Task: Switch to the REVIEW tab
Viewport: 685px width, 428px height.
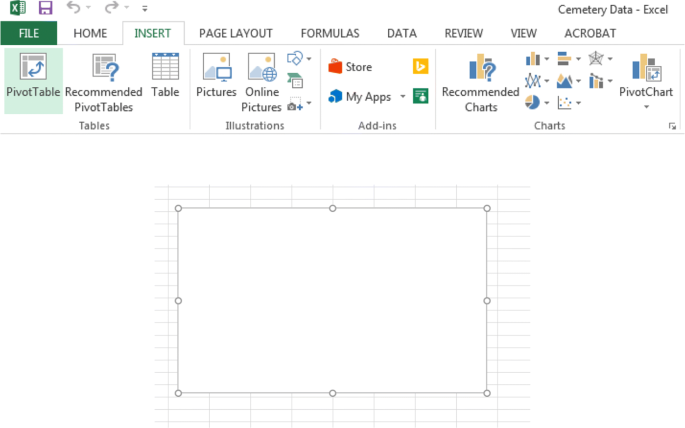Action: click(464, 33)
